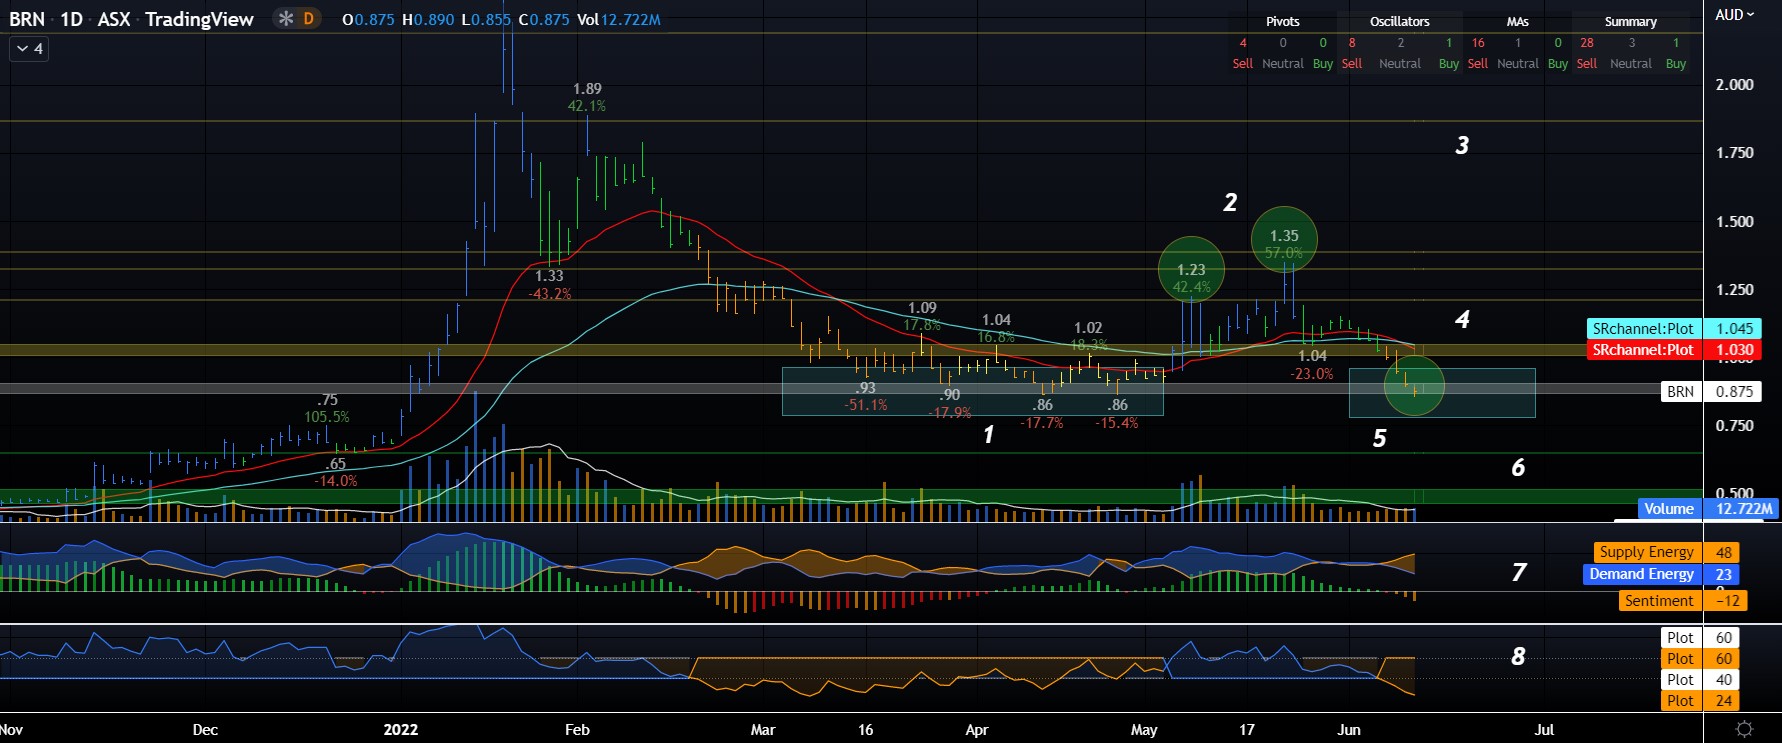
Task: Select the Oscillators column in ratings table
Action: tap(1399, 21)
